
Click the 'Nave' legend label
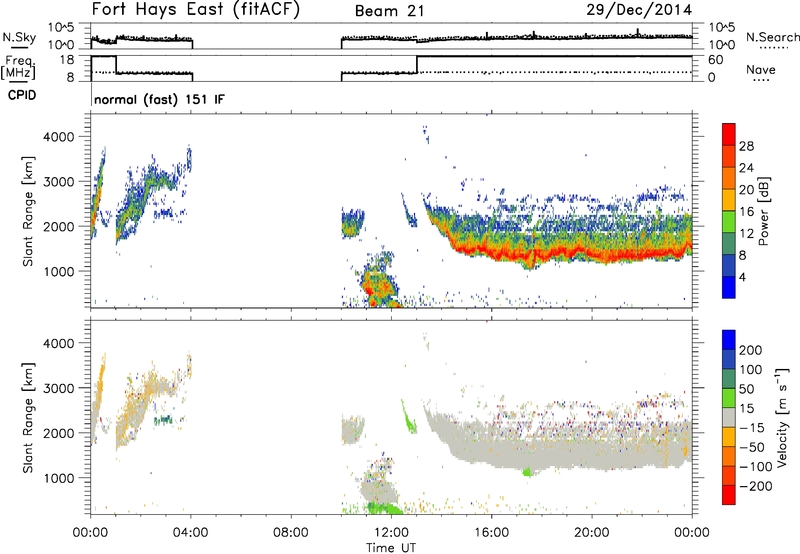(760, 70)
